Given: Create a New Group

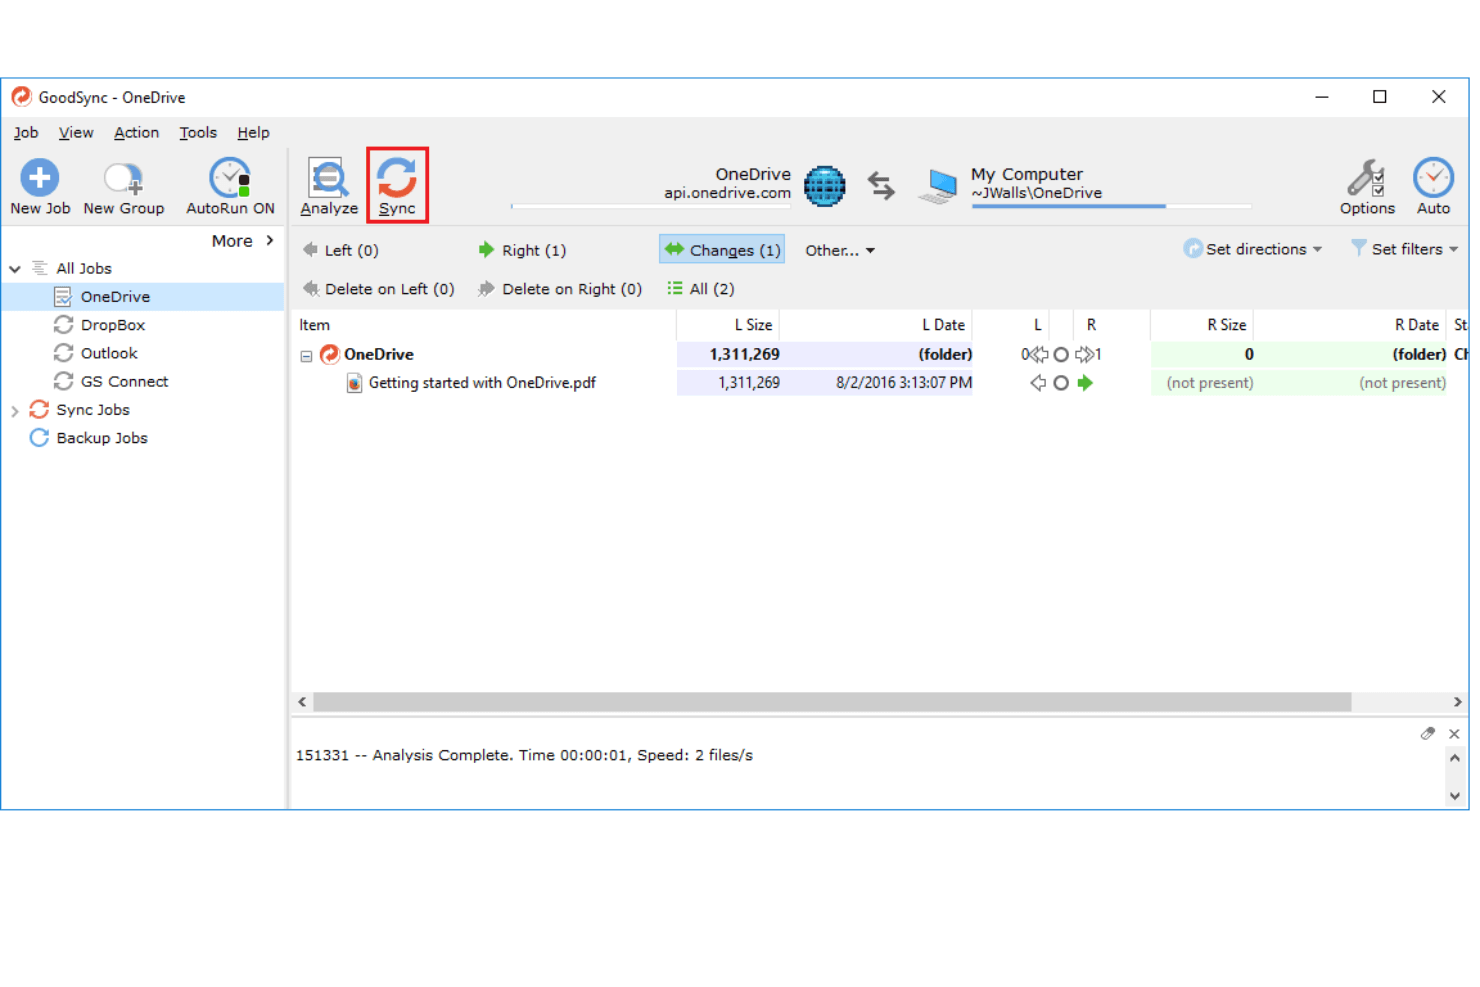Looking at the screenshot, I should point(123,187).
